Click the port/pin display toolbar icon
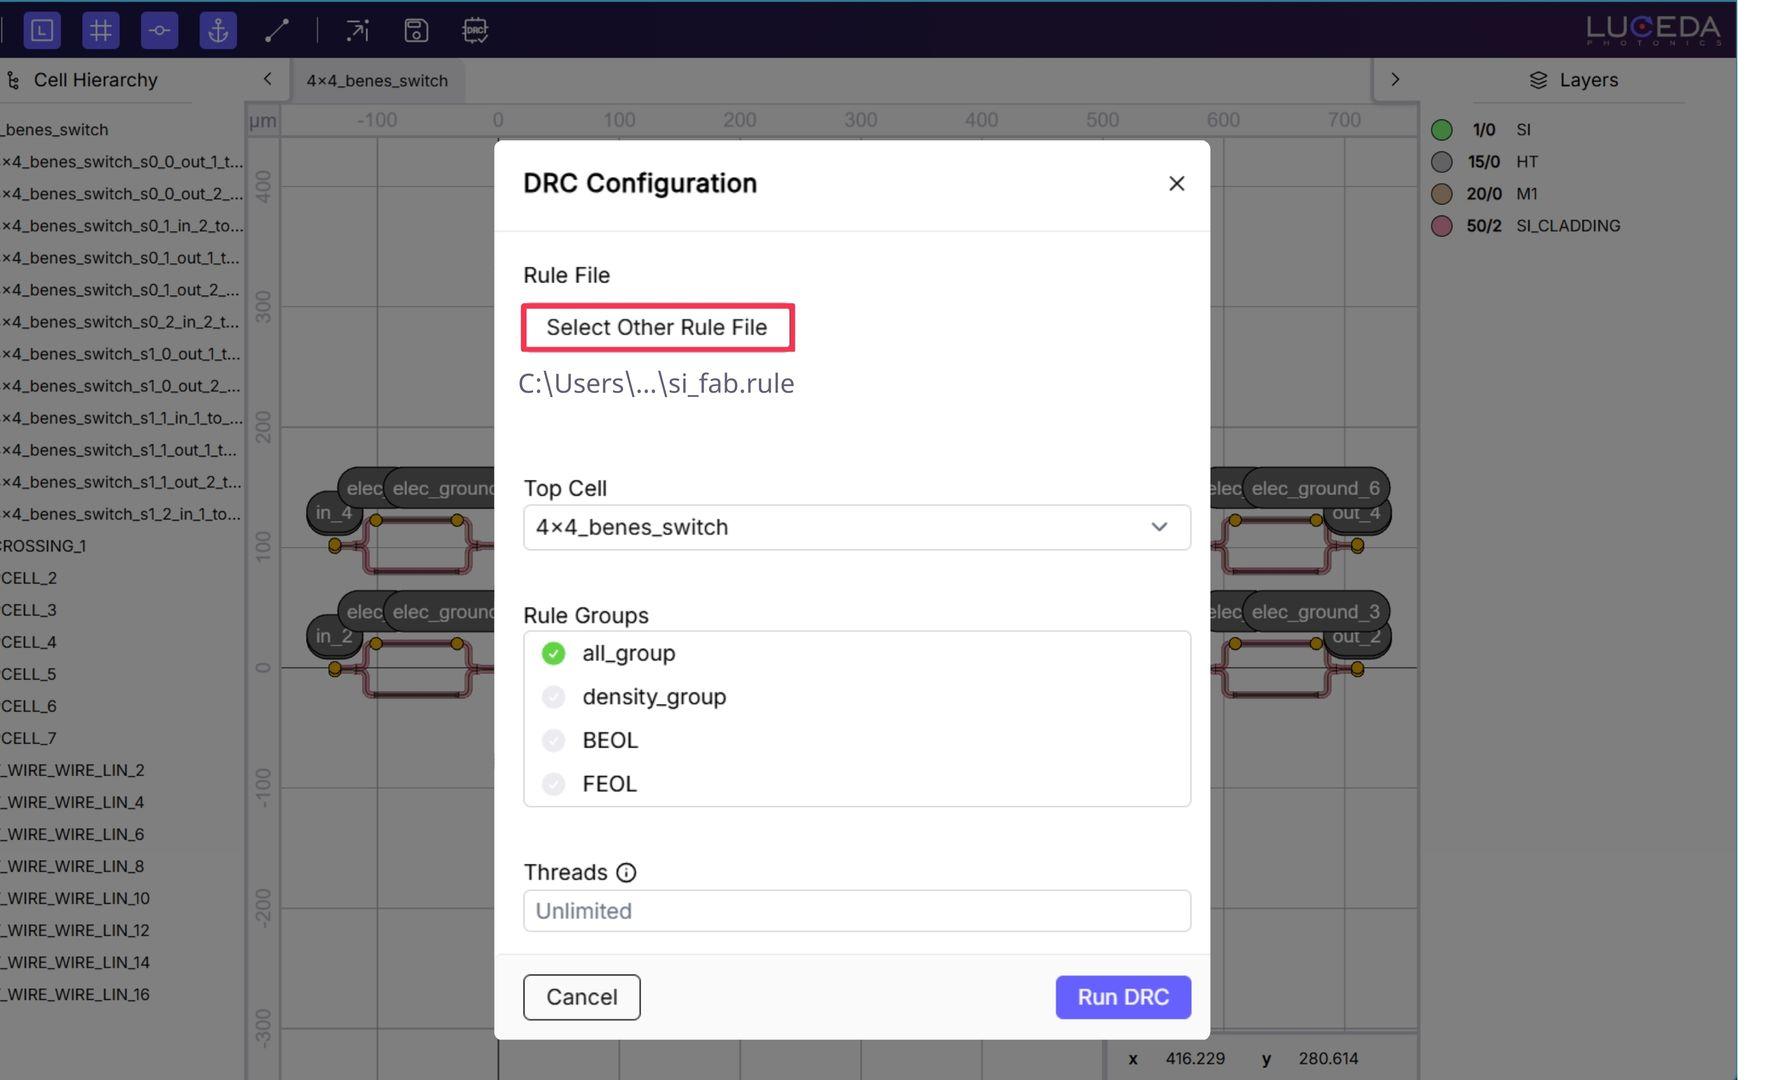Image resolution: width=1791 pixels, height=1080 pixels. click(x=159, y=30)
